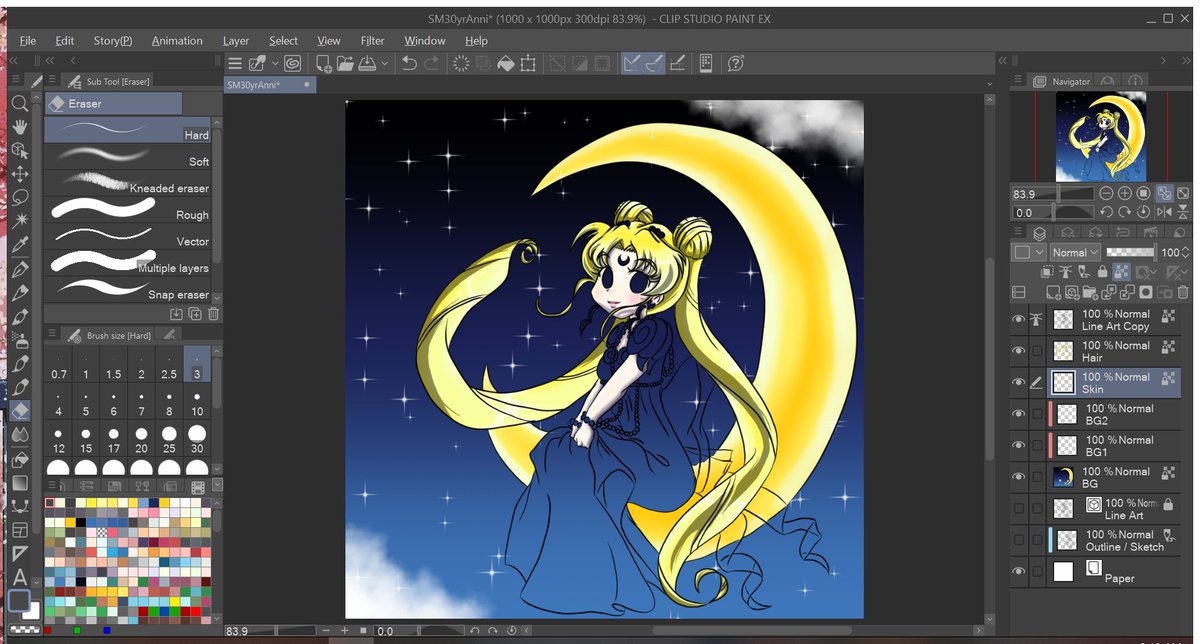1200x644 pixels.
Task: Open the Animation menu
Action: (x=177, y=41)
